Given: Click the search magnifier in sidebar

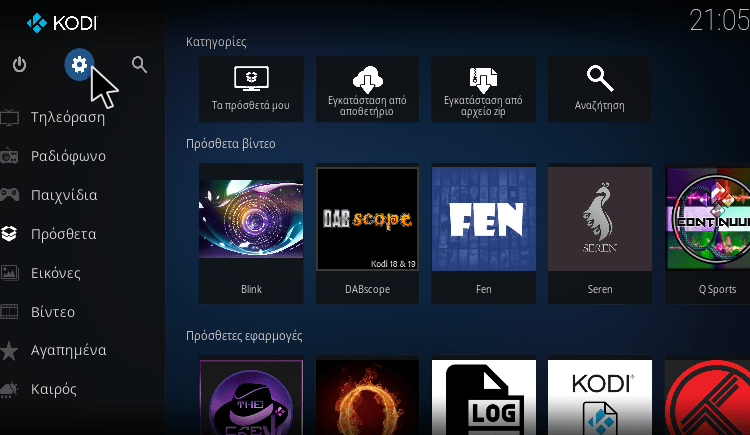Looking at the screenshot, I should [139, 64].
